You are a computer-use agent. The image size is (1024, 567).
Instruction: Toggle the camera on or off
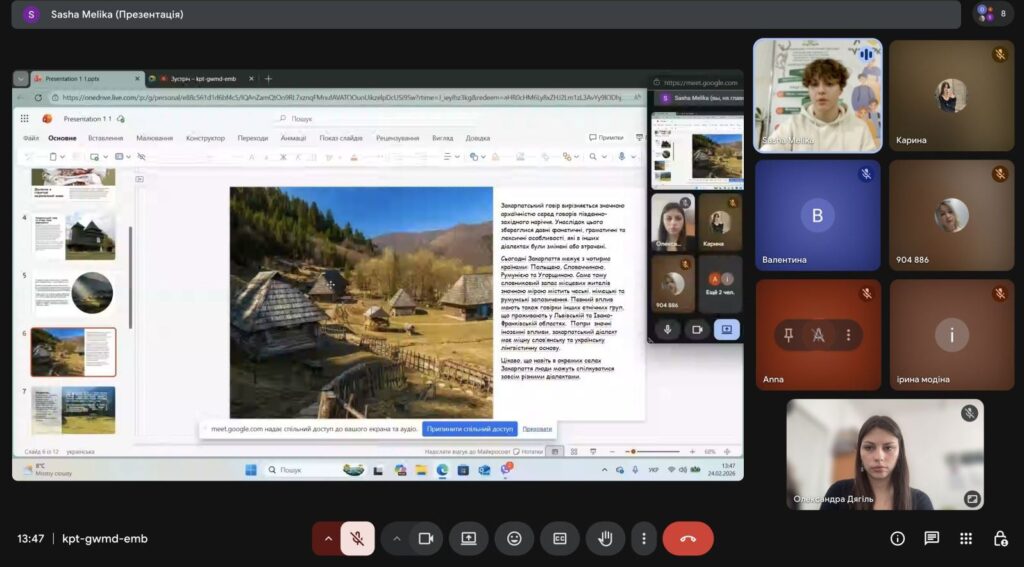click(426, 539)
